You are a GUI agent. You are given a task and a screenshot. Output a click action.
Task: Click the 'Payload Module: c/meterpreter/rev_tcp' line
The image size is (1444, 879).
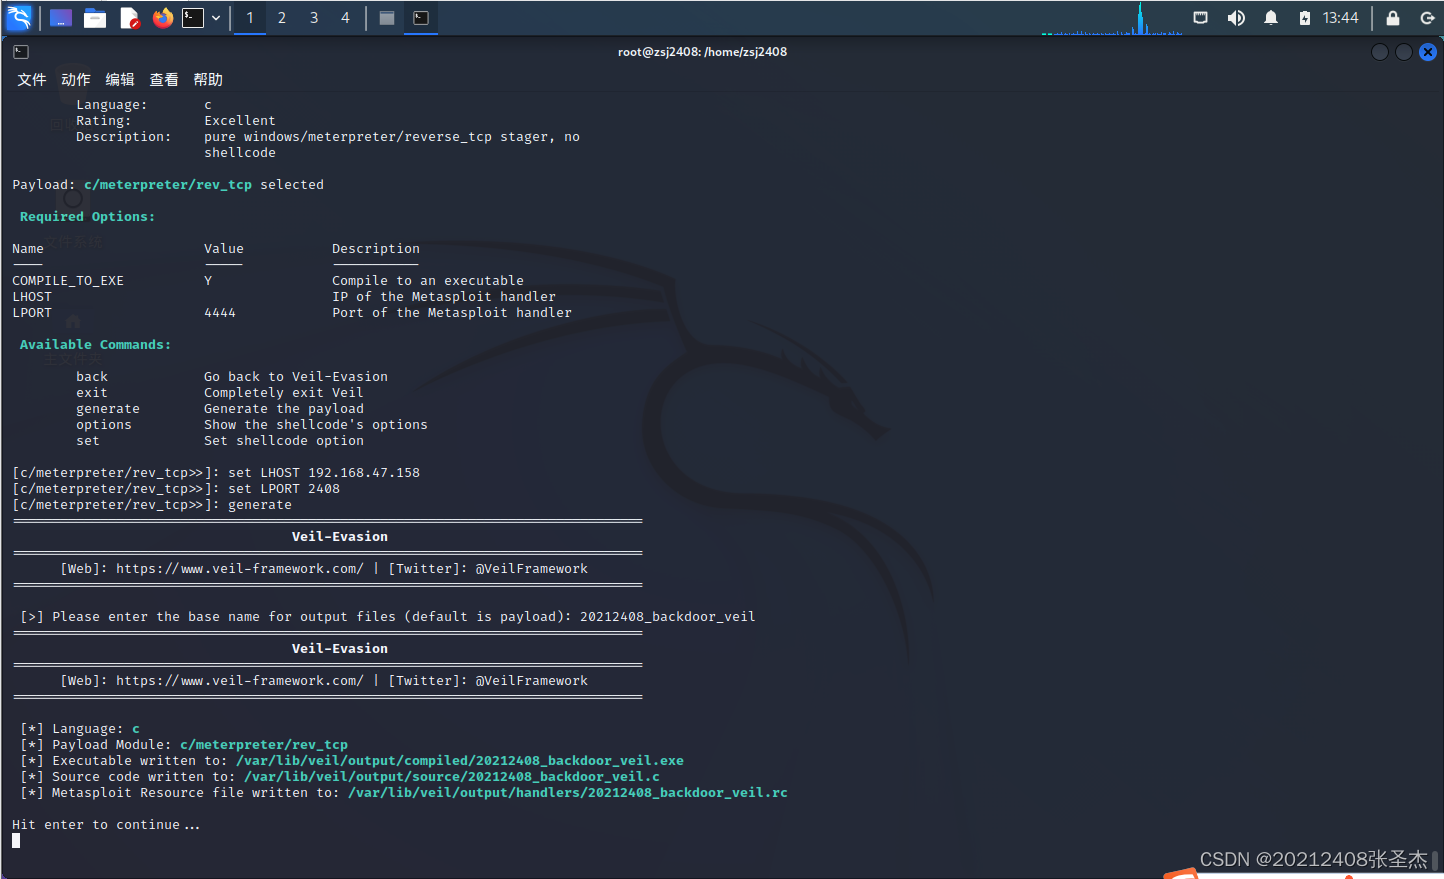(x=184, y=745)
